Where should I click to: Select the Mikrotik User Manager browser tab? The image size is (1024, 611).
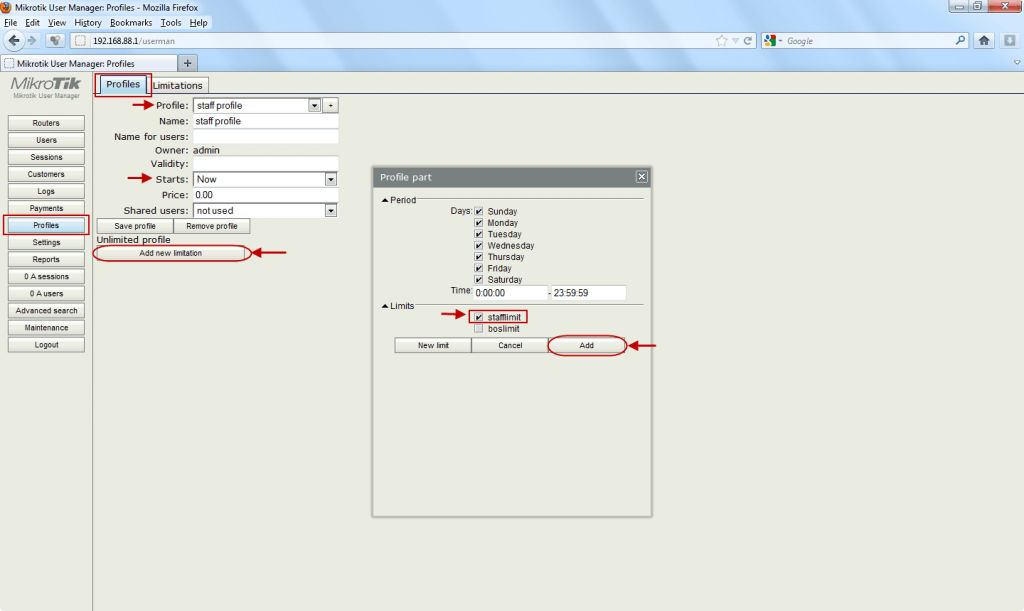click(89, 63)
